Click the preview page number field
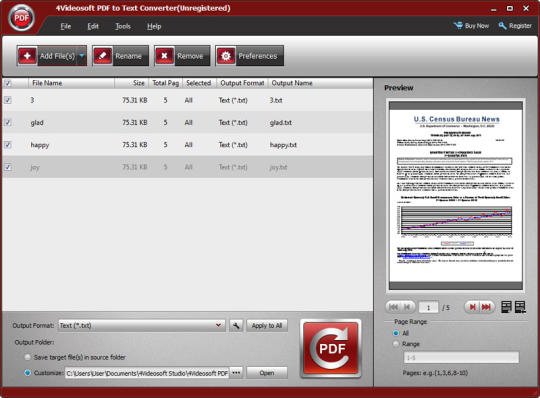The image size is (540, 398). click(428, 307)
